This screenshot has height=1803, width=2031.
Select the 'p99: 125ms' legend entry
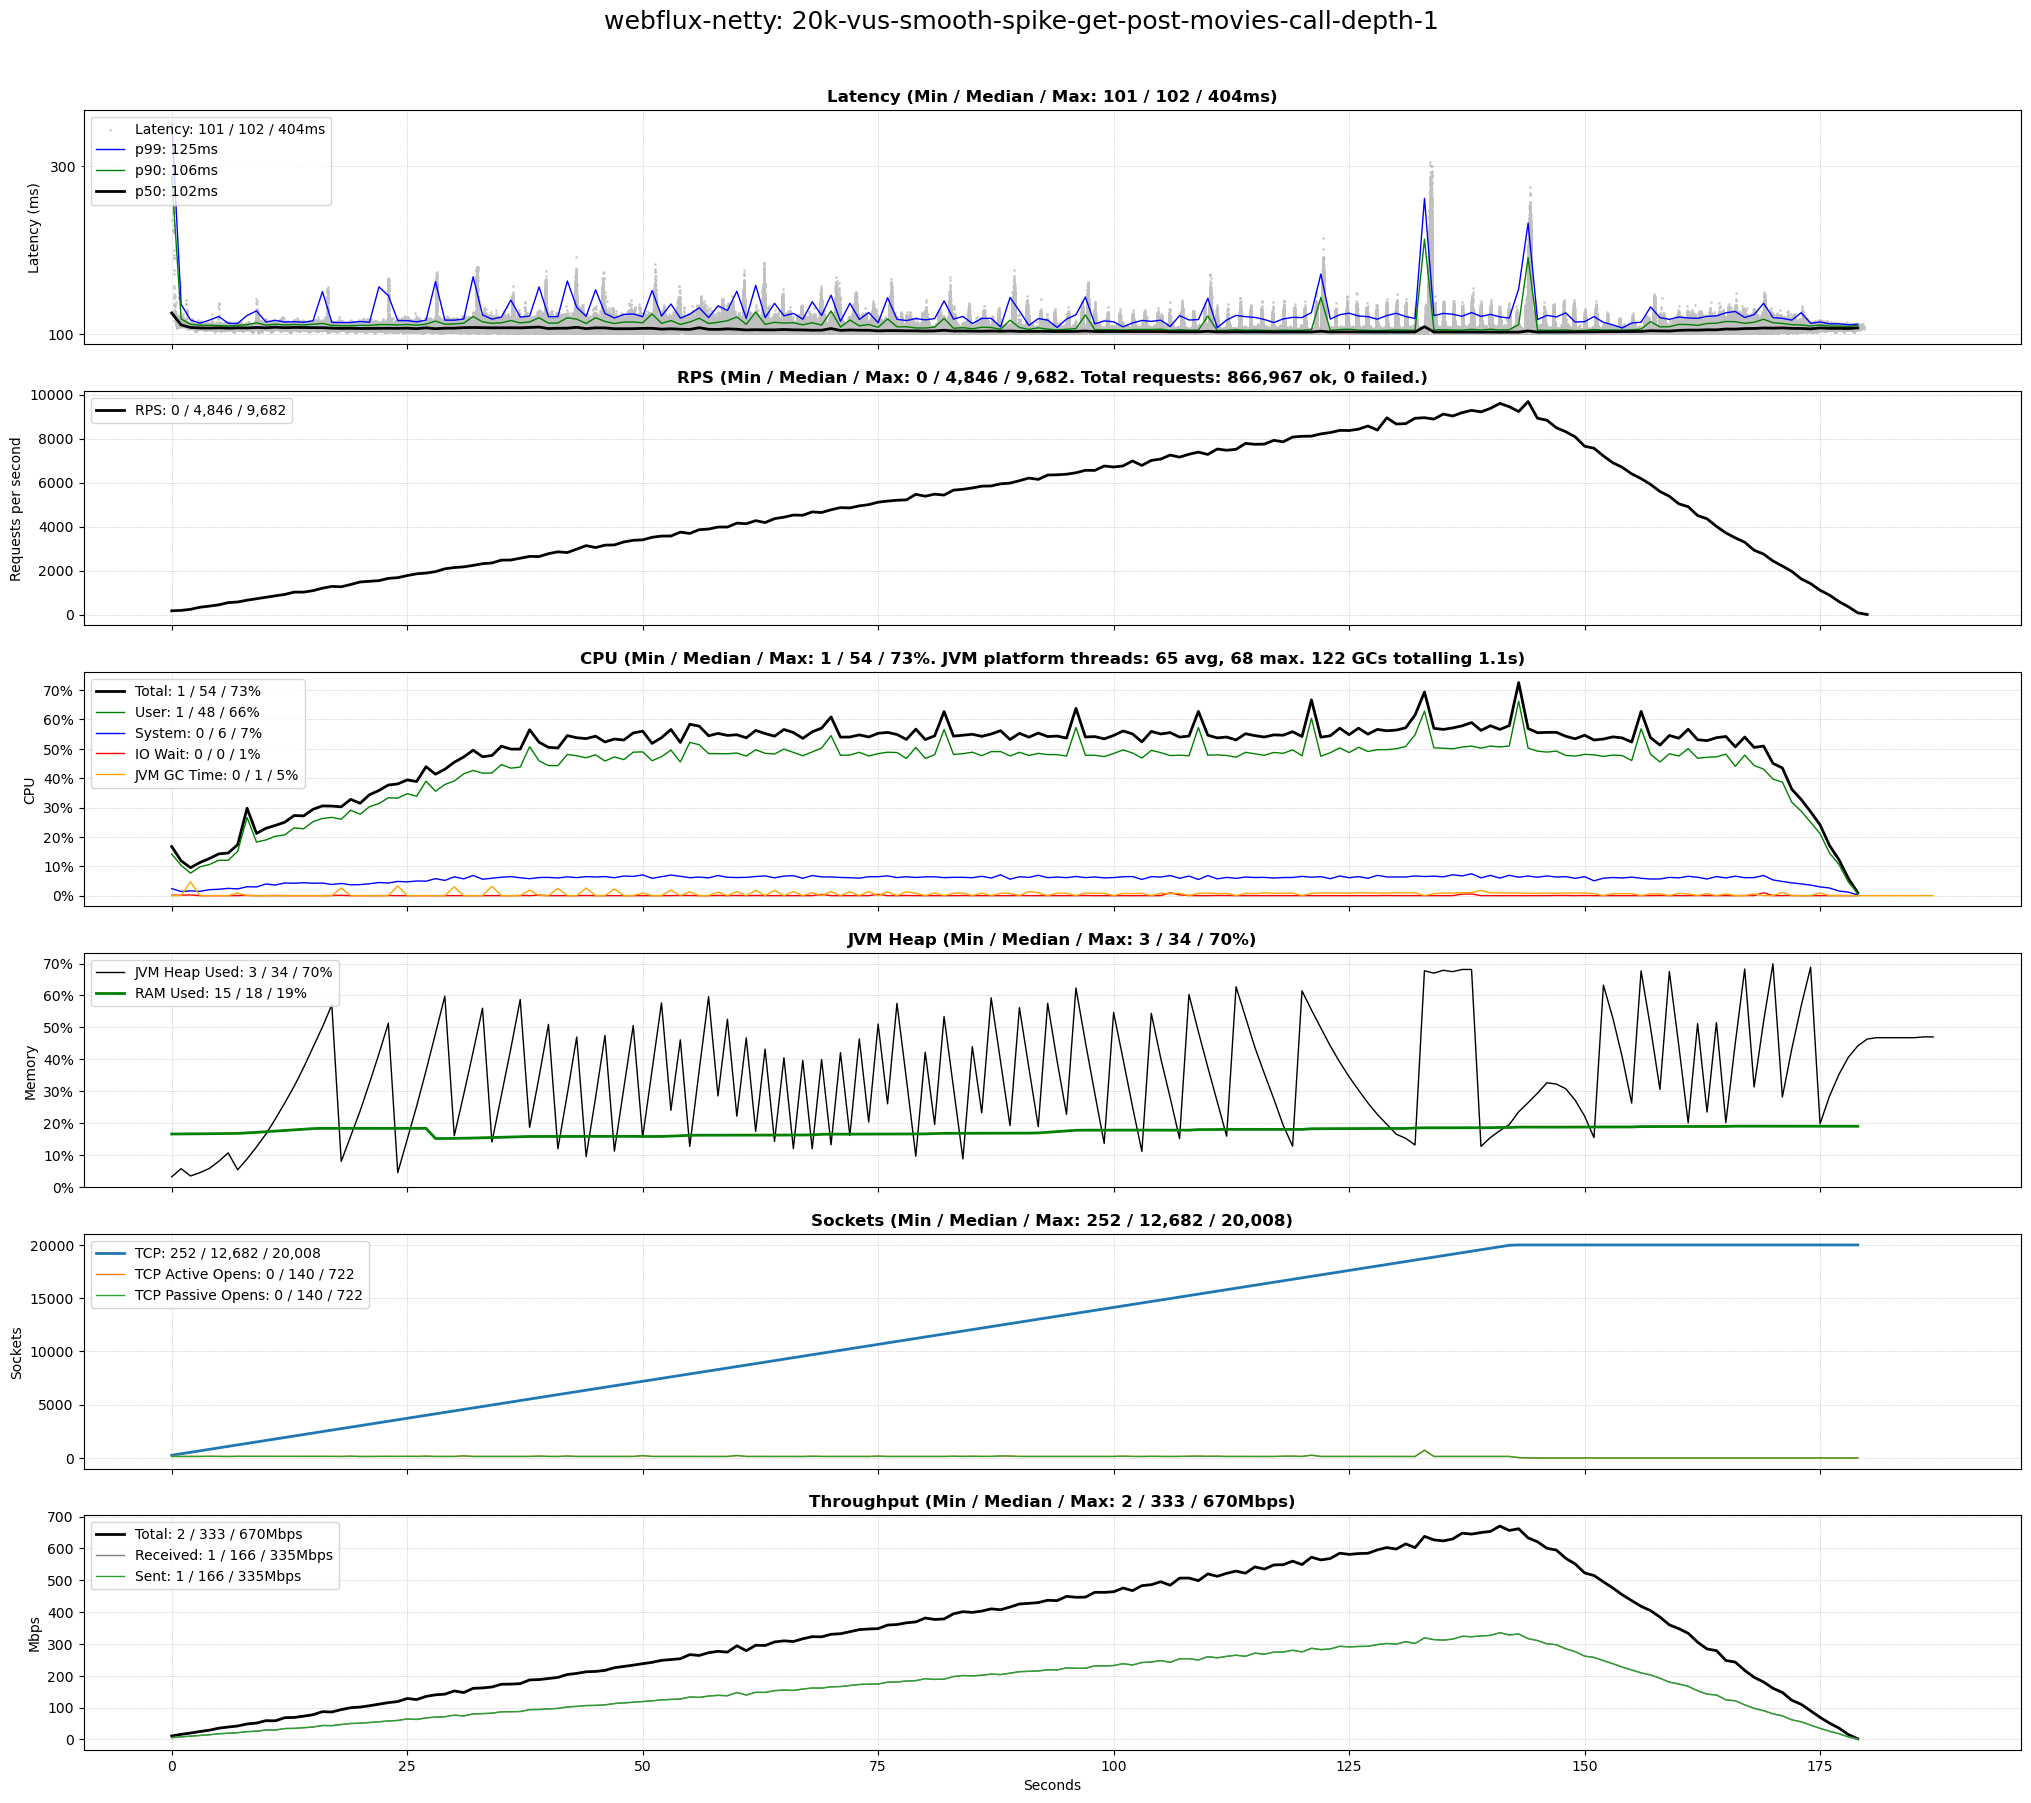coord(176,150)
